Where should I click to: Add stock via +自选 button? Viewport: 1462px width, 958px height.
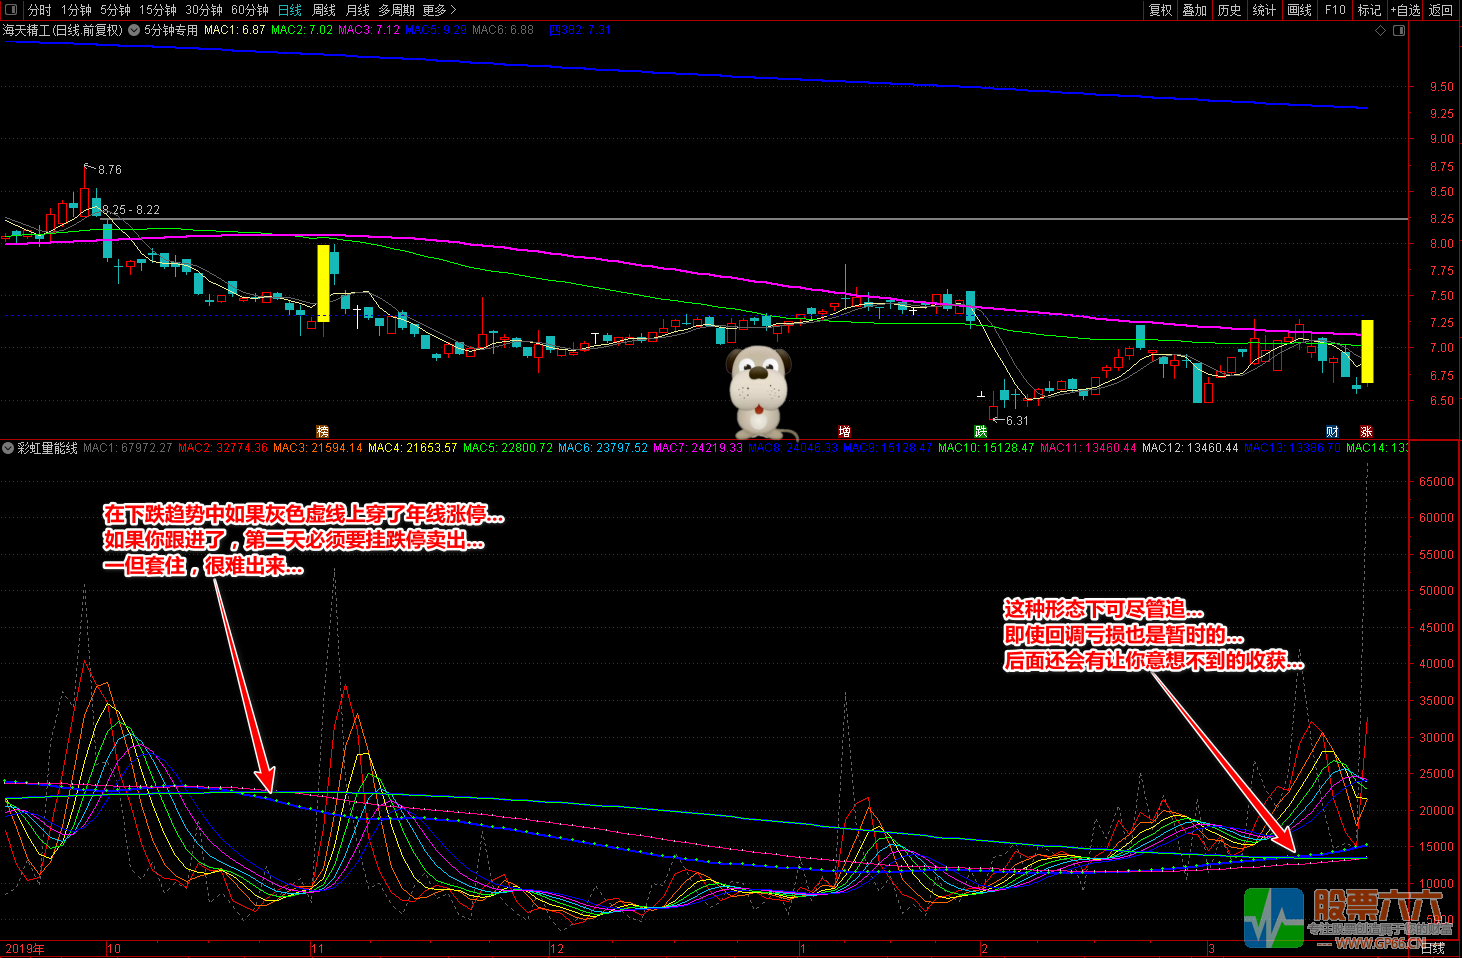(1405, 10)
